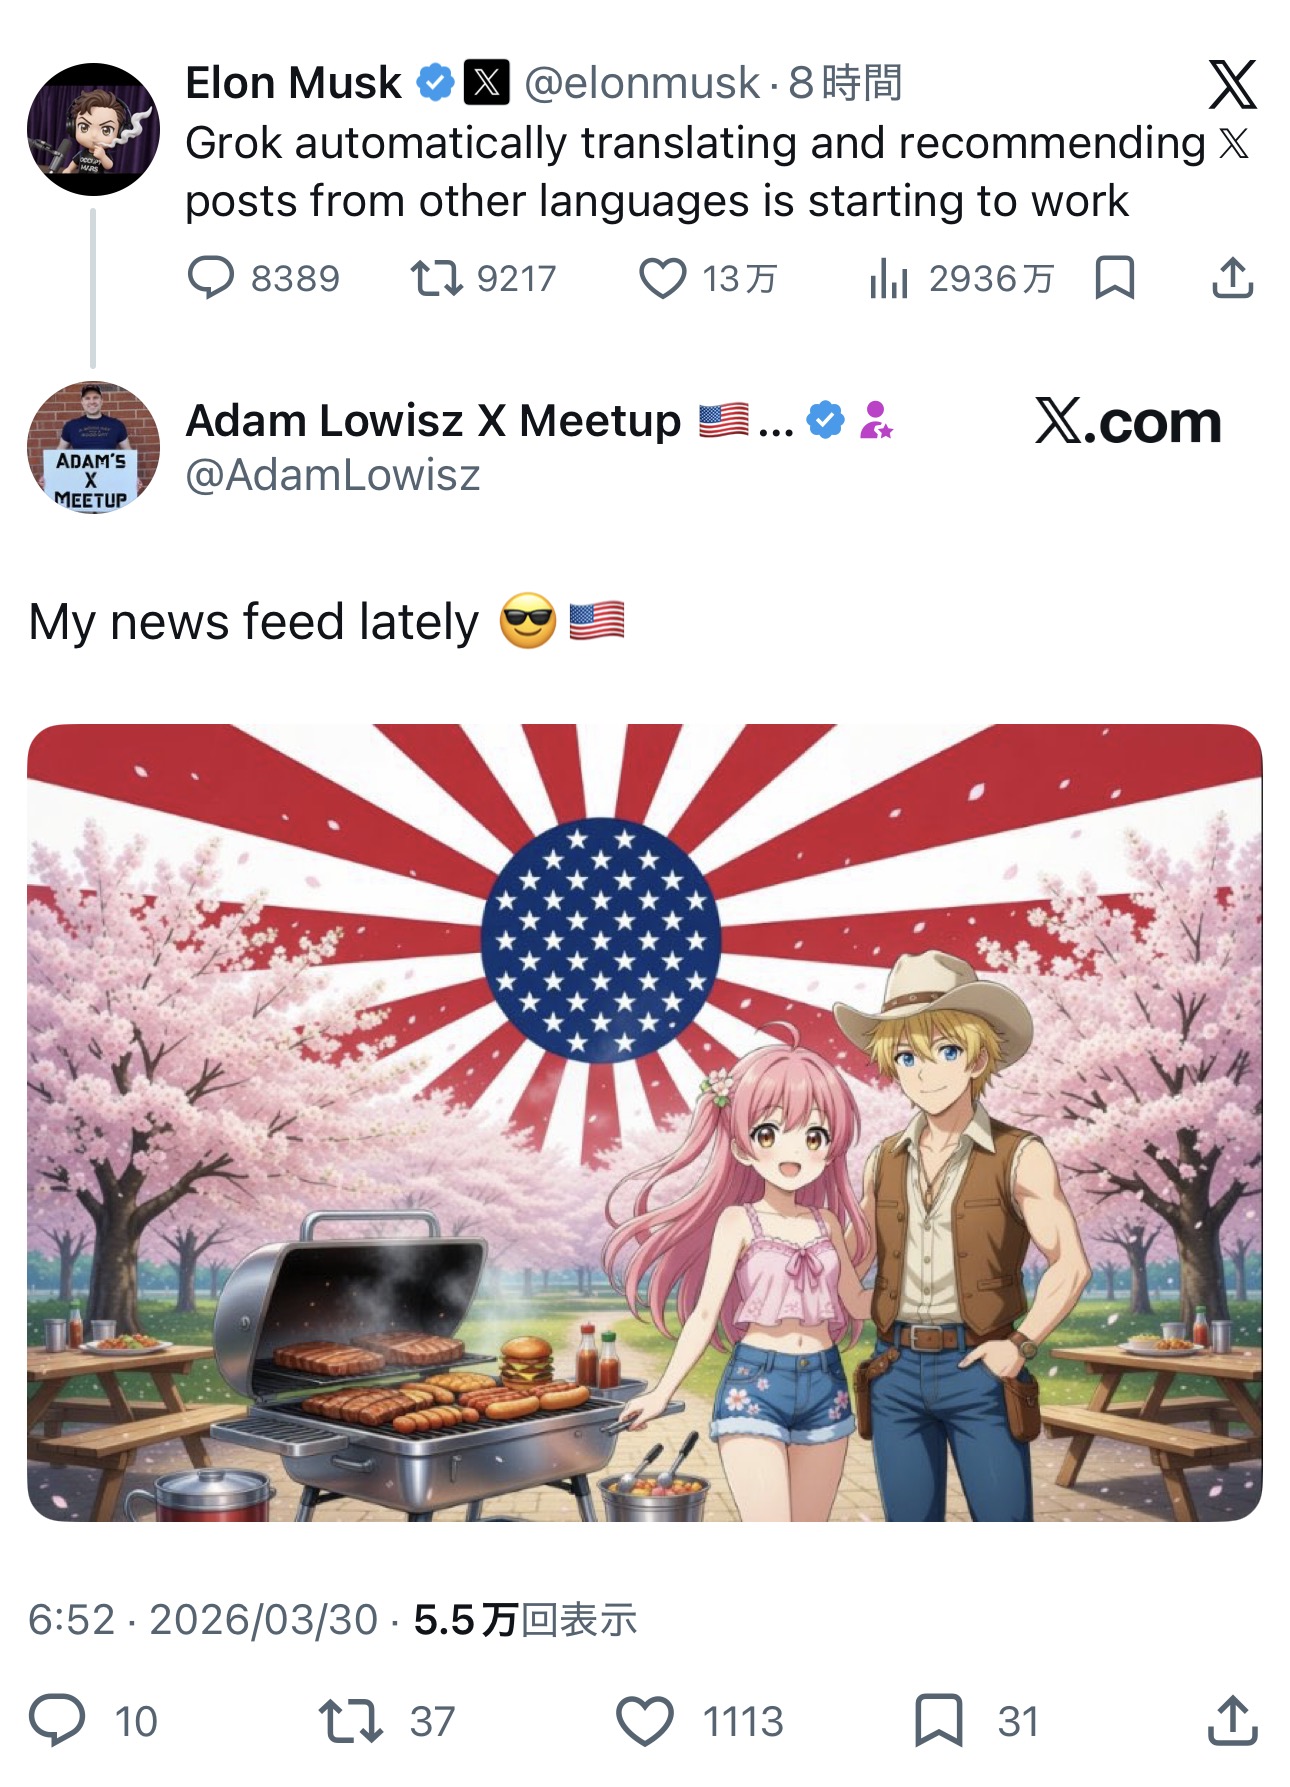1290x1787 pixels.
Task: Open the anime barbecue image
Action: [645, 1122]
